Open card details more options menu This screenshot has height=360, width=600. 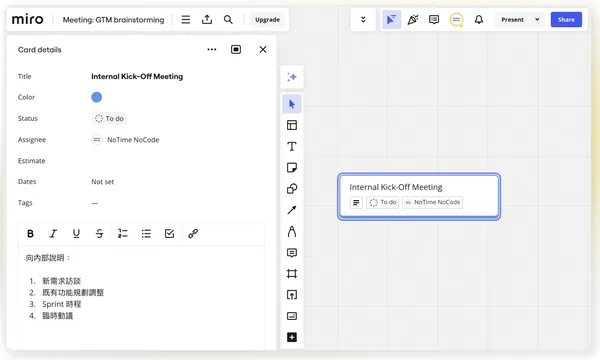click(x=212, y=49)
